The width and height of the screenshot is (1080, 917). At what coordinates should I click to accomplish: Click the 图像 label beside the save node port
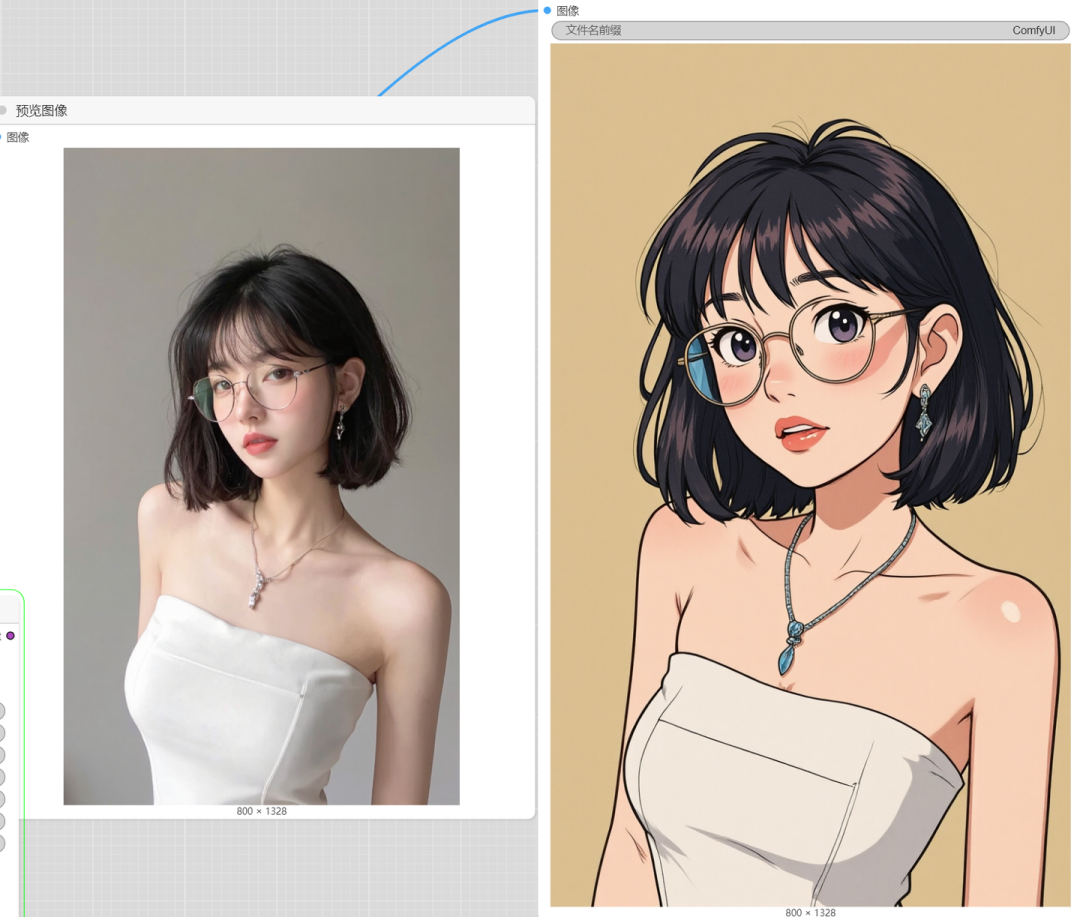pos(568,10)
